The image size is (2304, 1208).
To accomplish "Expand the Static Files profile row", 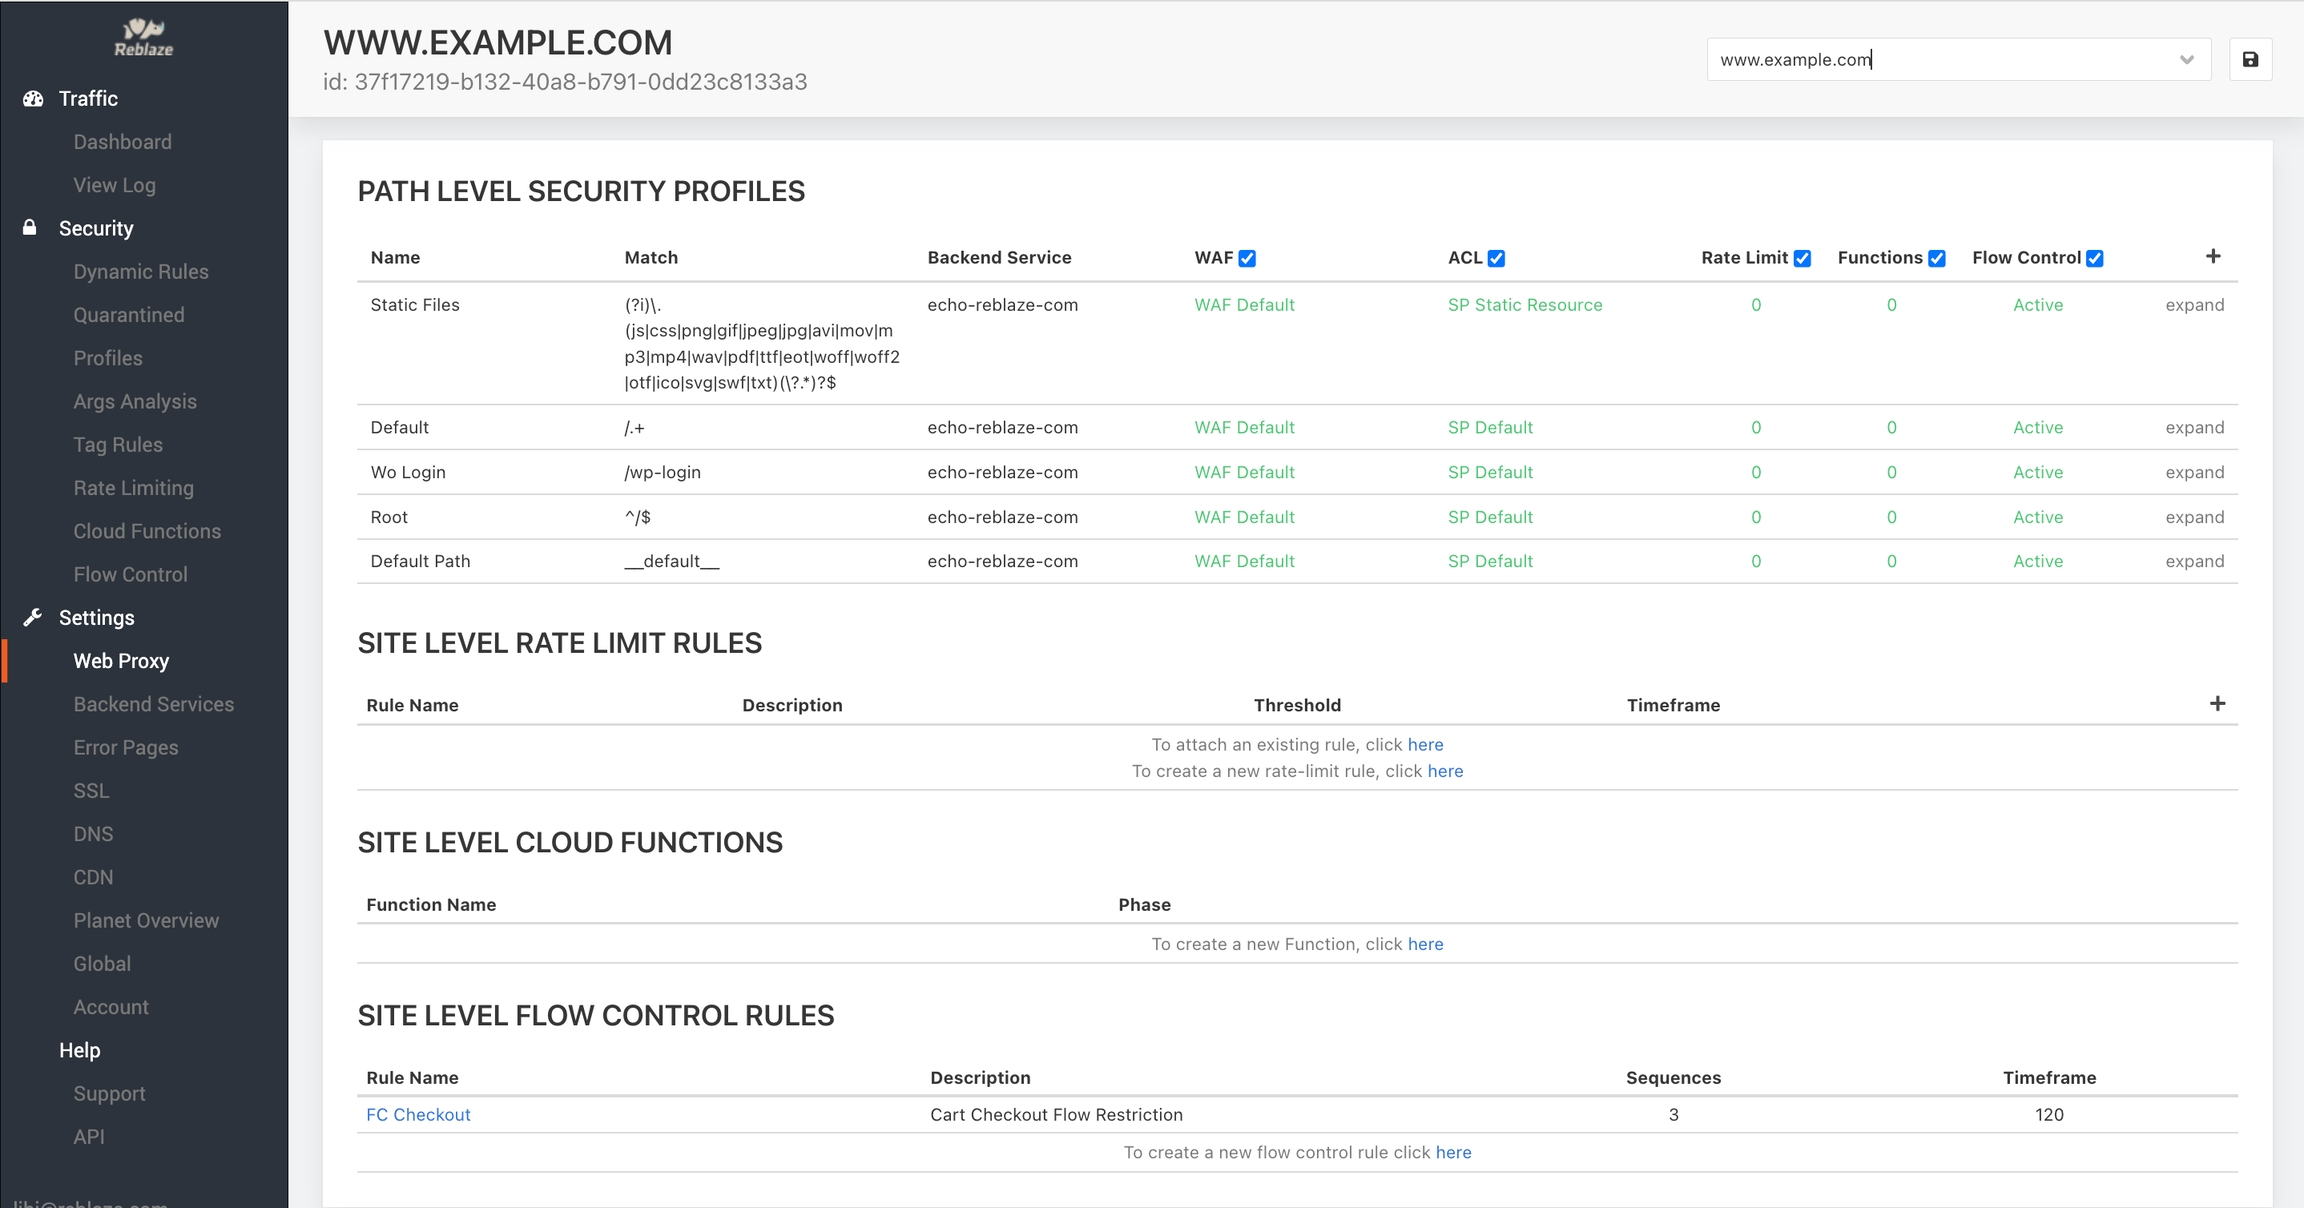I will (x=2194, y=305).
